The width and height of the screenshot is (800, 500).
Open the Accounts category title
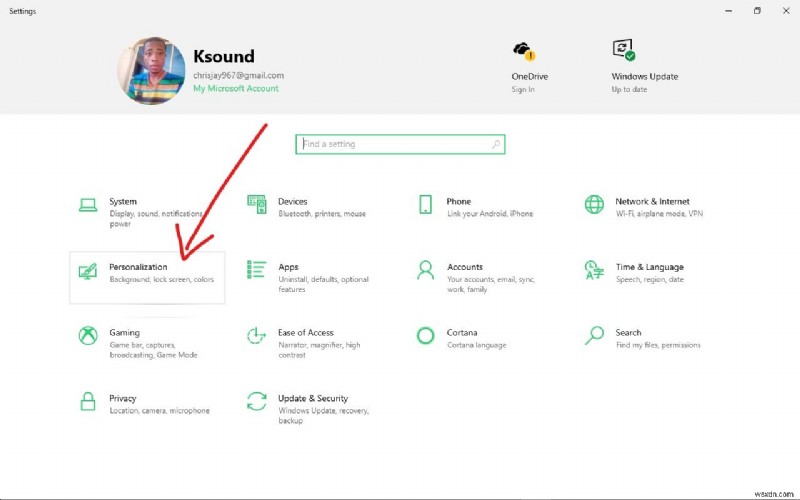click(465, 267)
